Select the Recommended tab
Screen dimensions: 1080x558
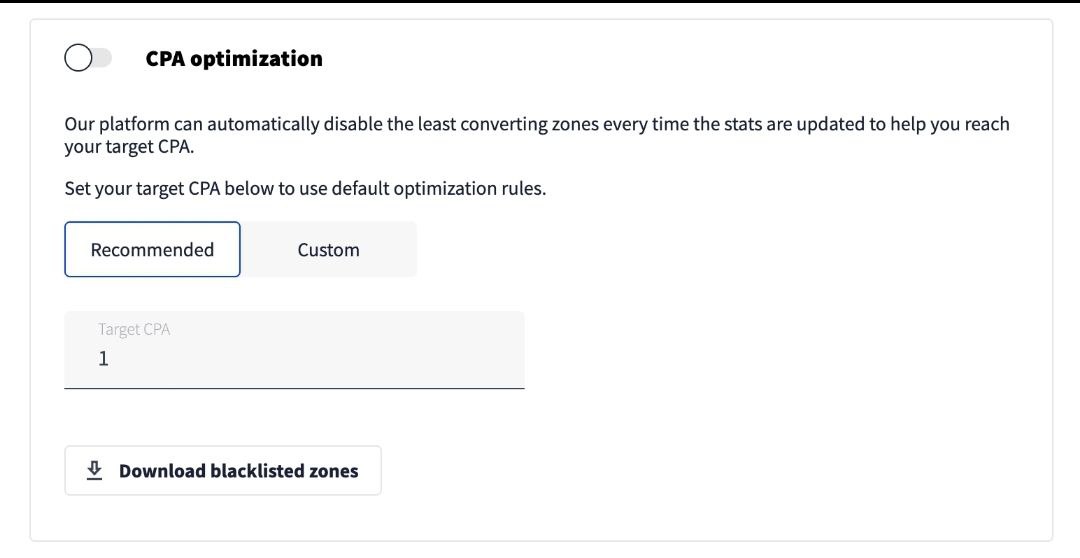(x=152, y=249)
